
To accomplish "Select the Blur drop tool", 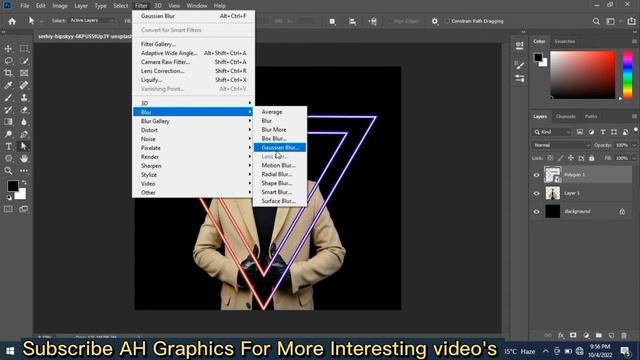I will [x=24, y=122].
